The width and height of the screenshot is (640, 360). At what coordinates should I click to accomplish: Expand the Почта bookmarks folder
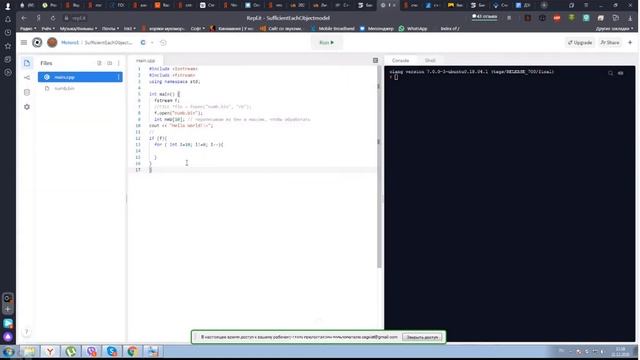click(x=110, y=29)
